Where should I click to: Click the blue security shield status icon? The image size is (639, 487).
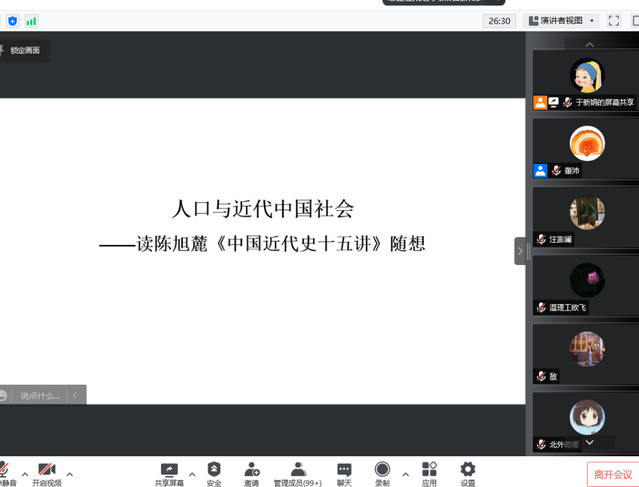pyautogui.click(x=13, y=21)
